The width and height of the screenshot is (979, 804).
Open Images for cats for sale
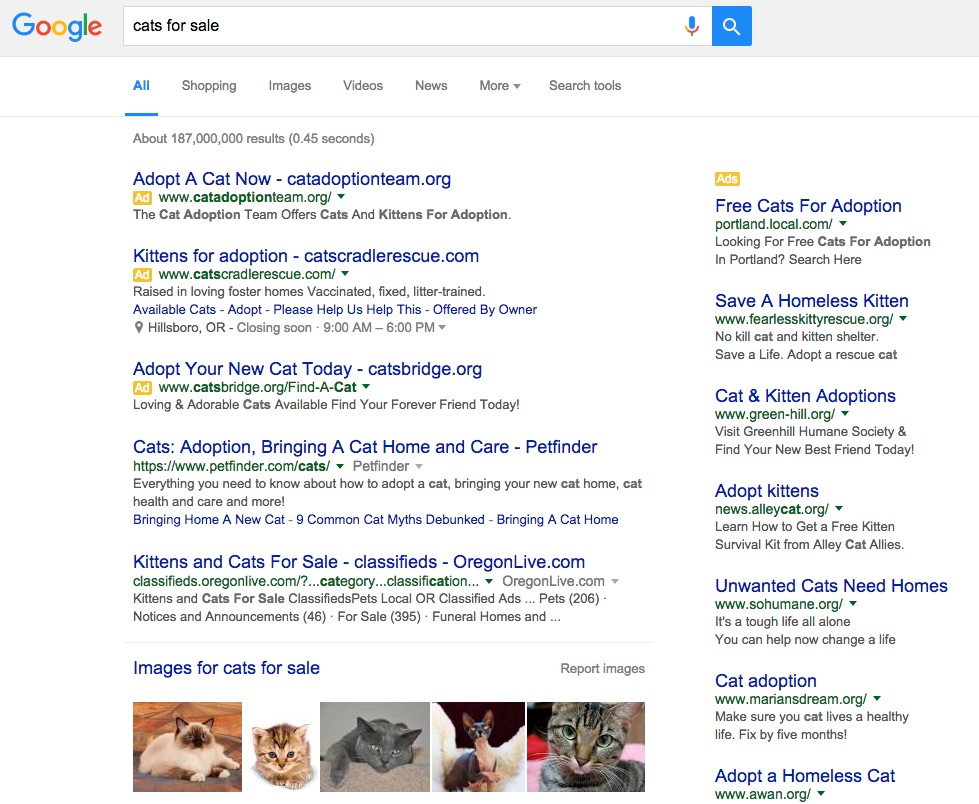[226, 668]
